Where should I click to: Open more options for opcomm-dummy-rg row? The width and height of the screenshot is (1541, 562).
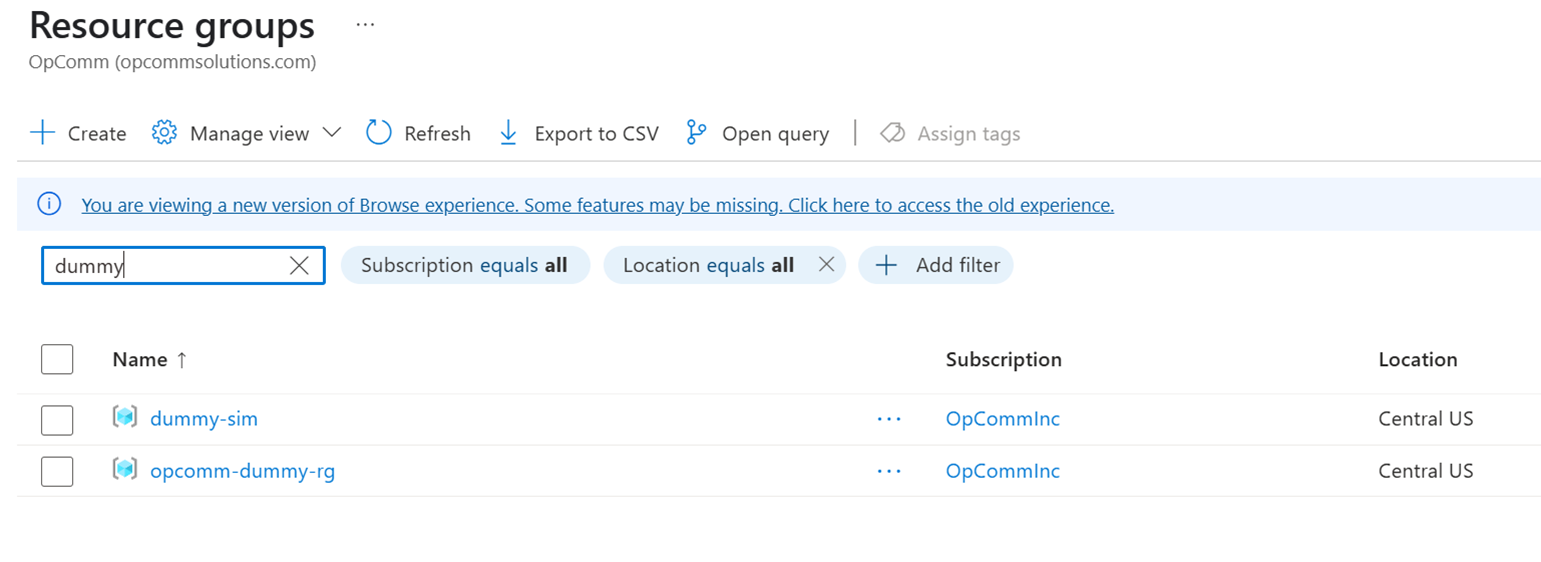[x=889, y=471]
